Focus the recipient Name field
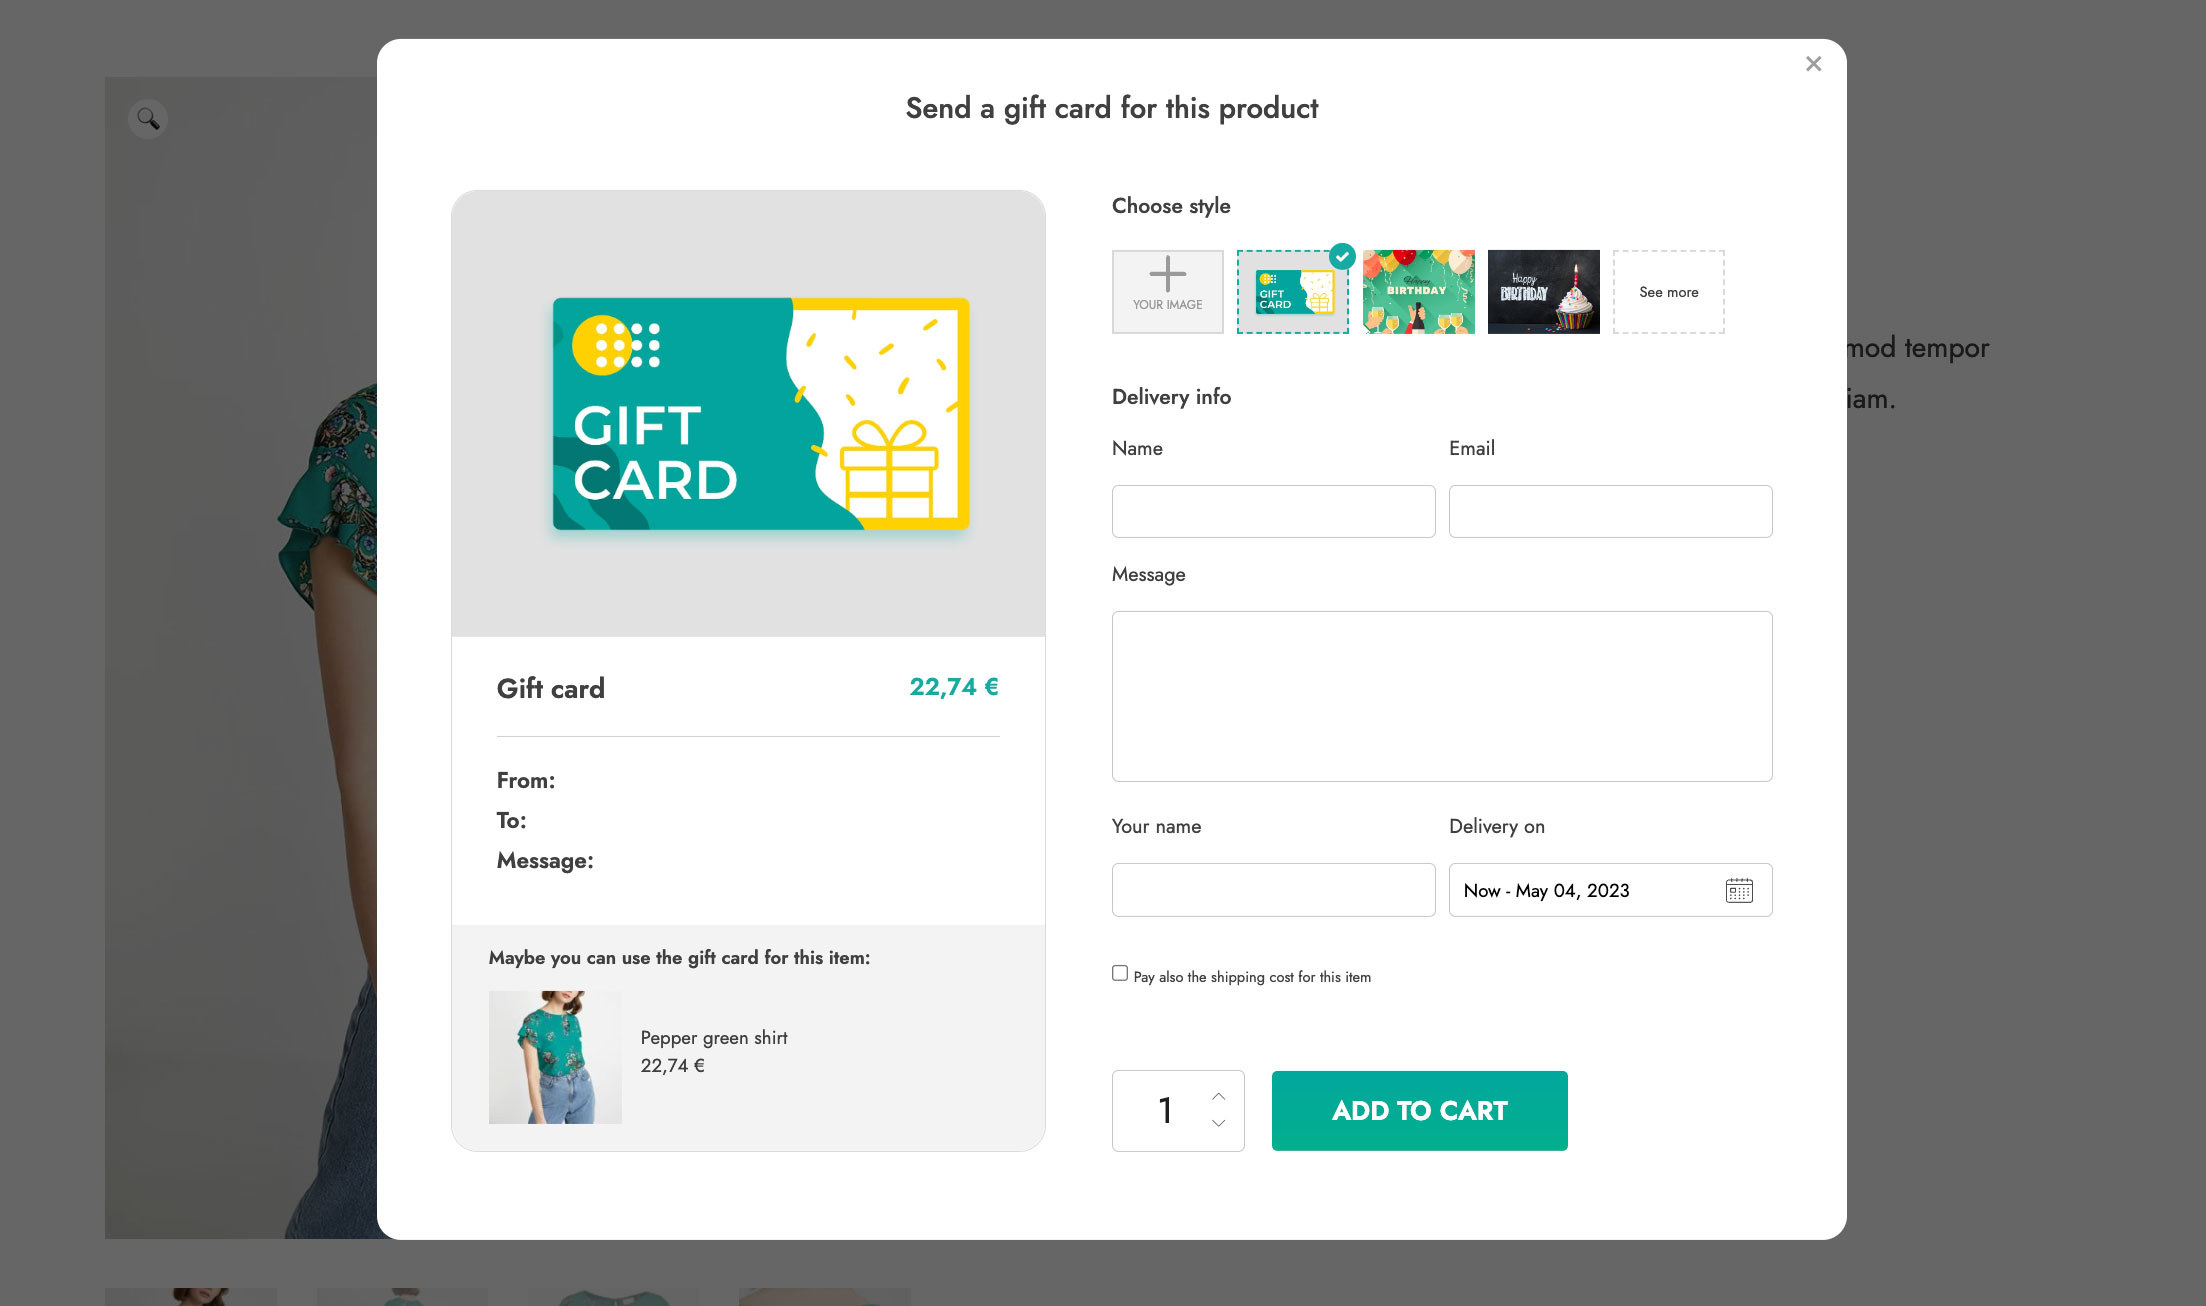2206x1306 pixels. point(1273,511)
